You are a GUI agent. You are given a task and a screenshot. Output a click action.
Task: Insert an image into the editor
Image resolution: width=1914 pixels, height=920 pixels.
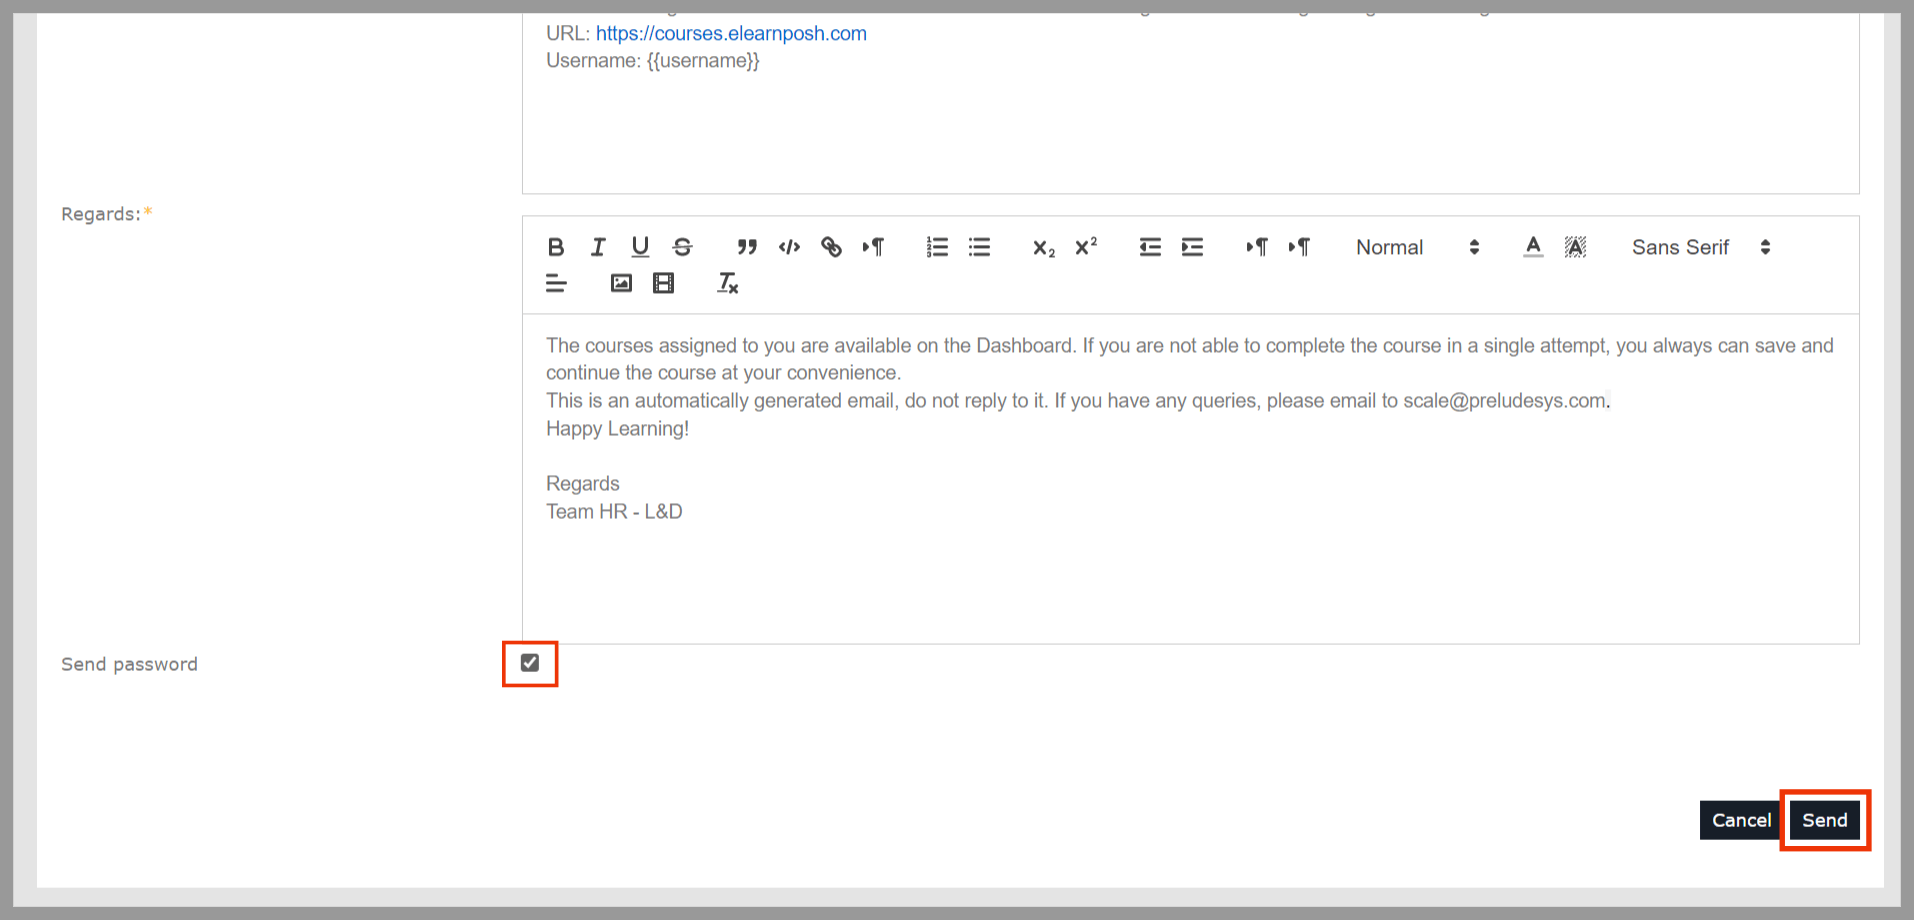click(621, 284)
